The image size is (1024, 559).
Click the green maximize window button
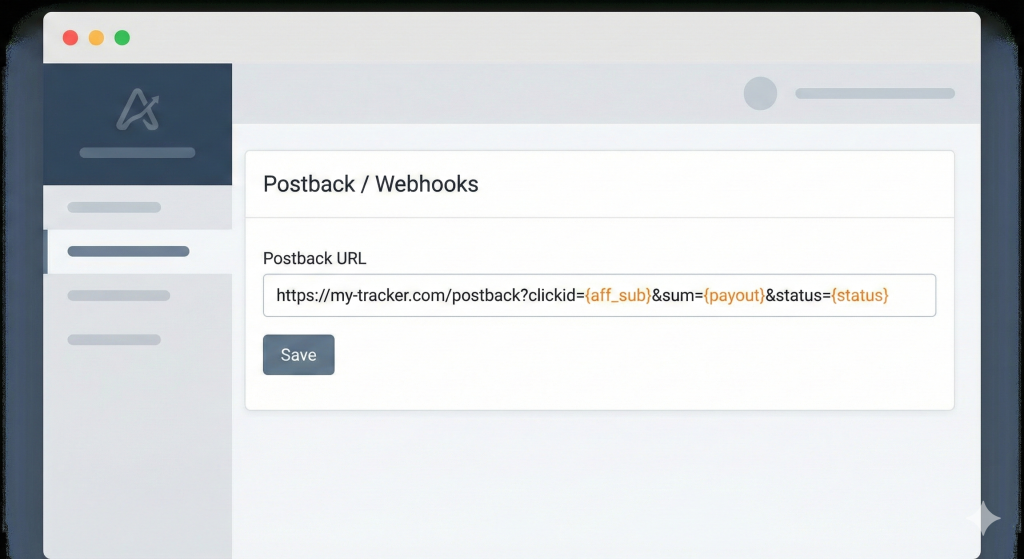pyautogui.click(x=122, y=38)
